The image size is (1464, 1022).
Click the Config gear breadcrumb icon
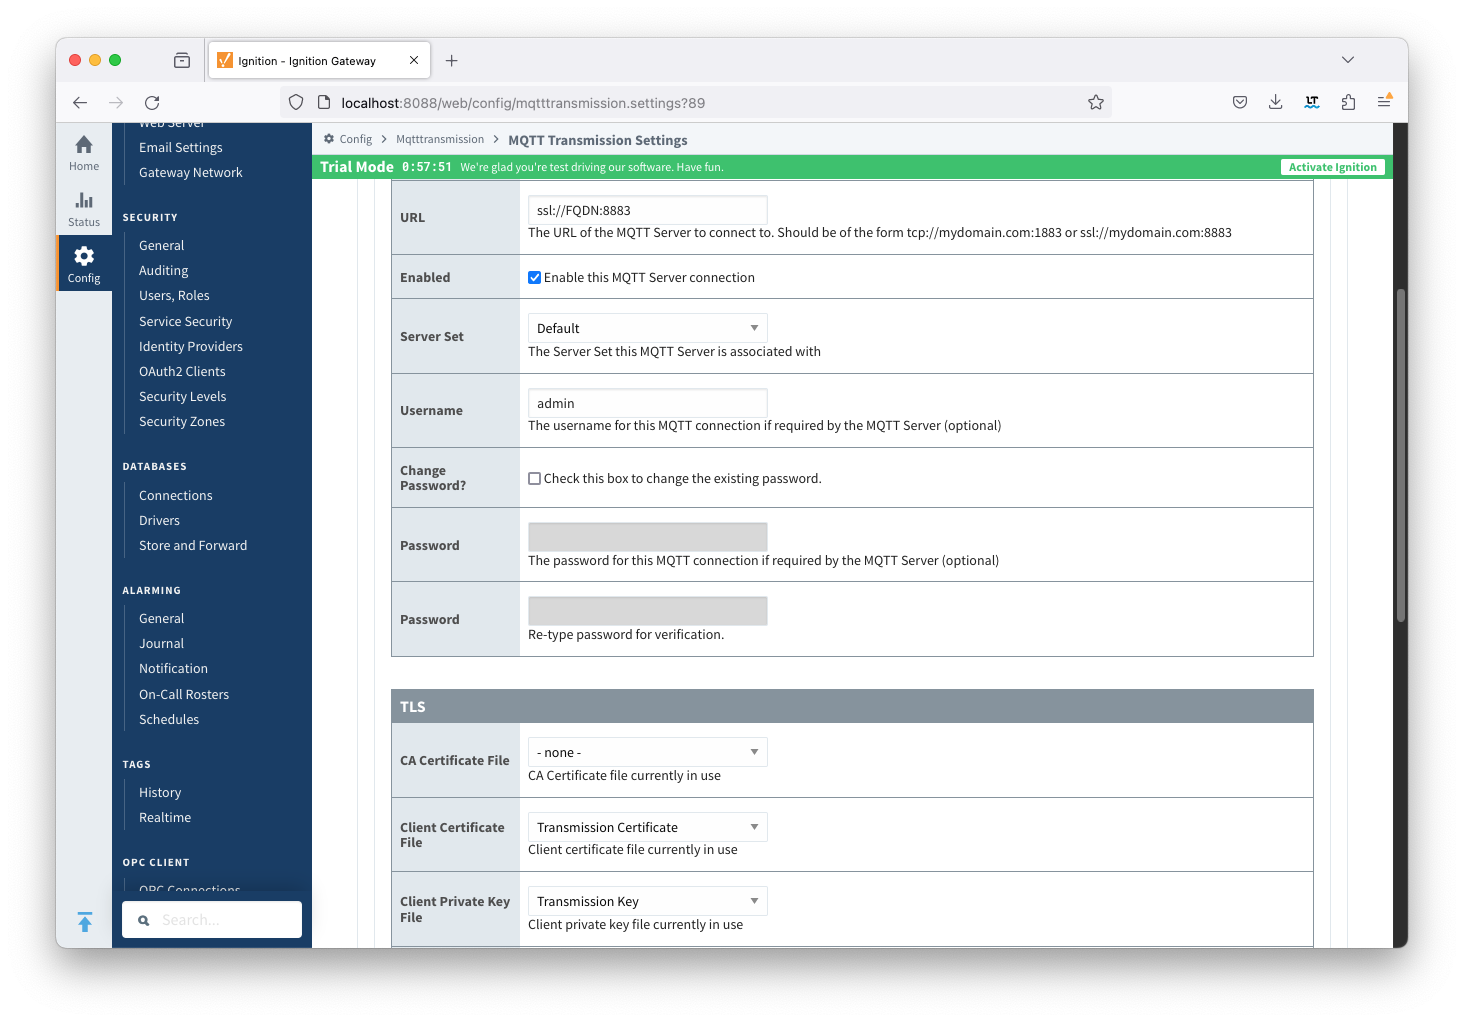coord(329,139)
